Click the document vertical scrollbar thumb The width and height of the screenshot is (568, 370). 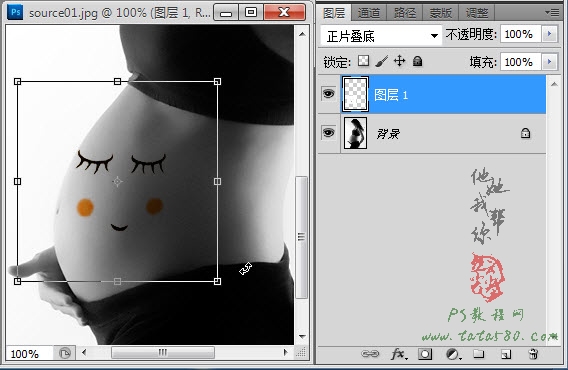(301, 237)
